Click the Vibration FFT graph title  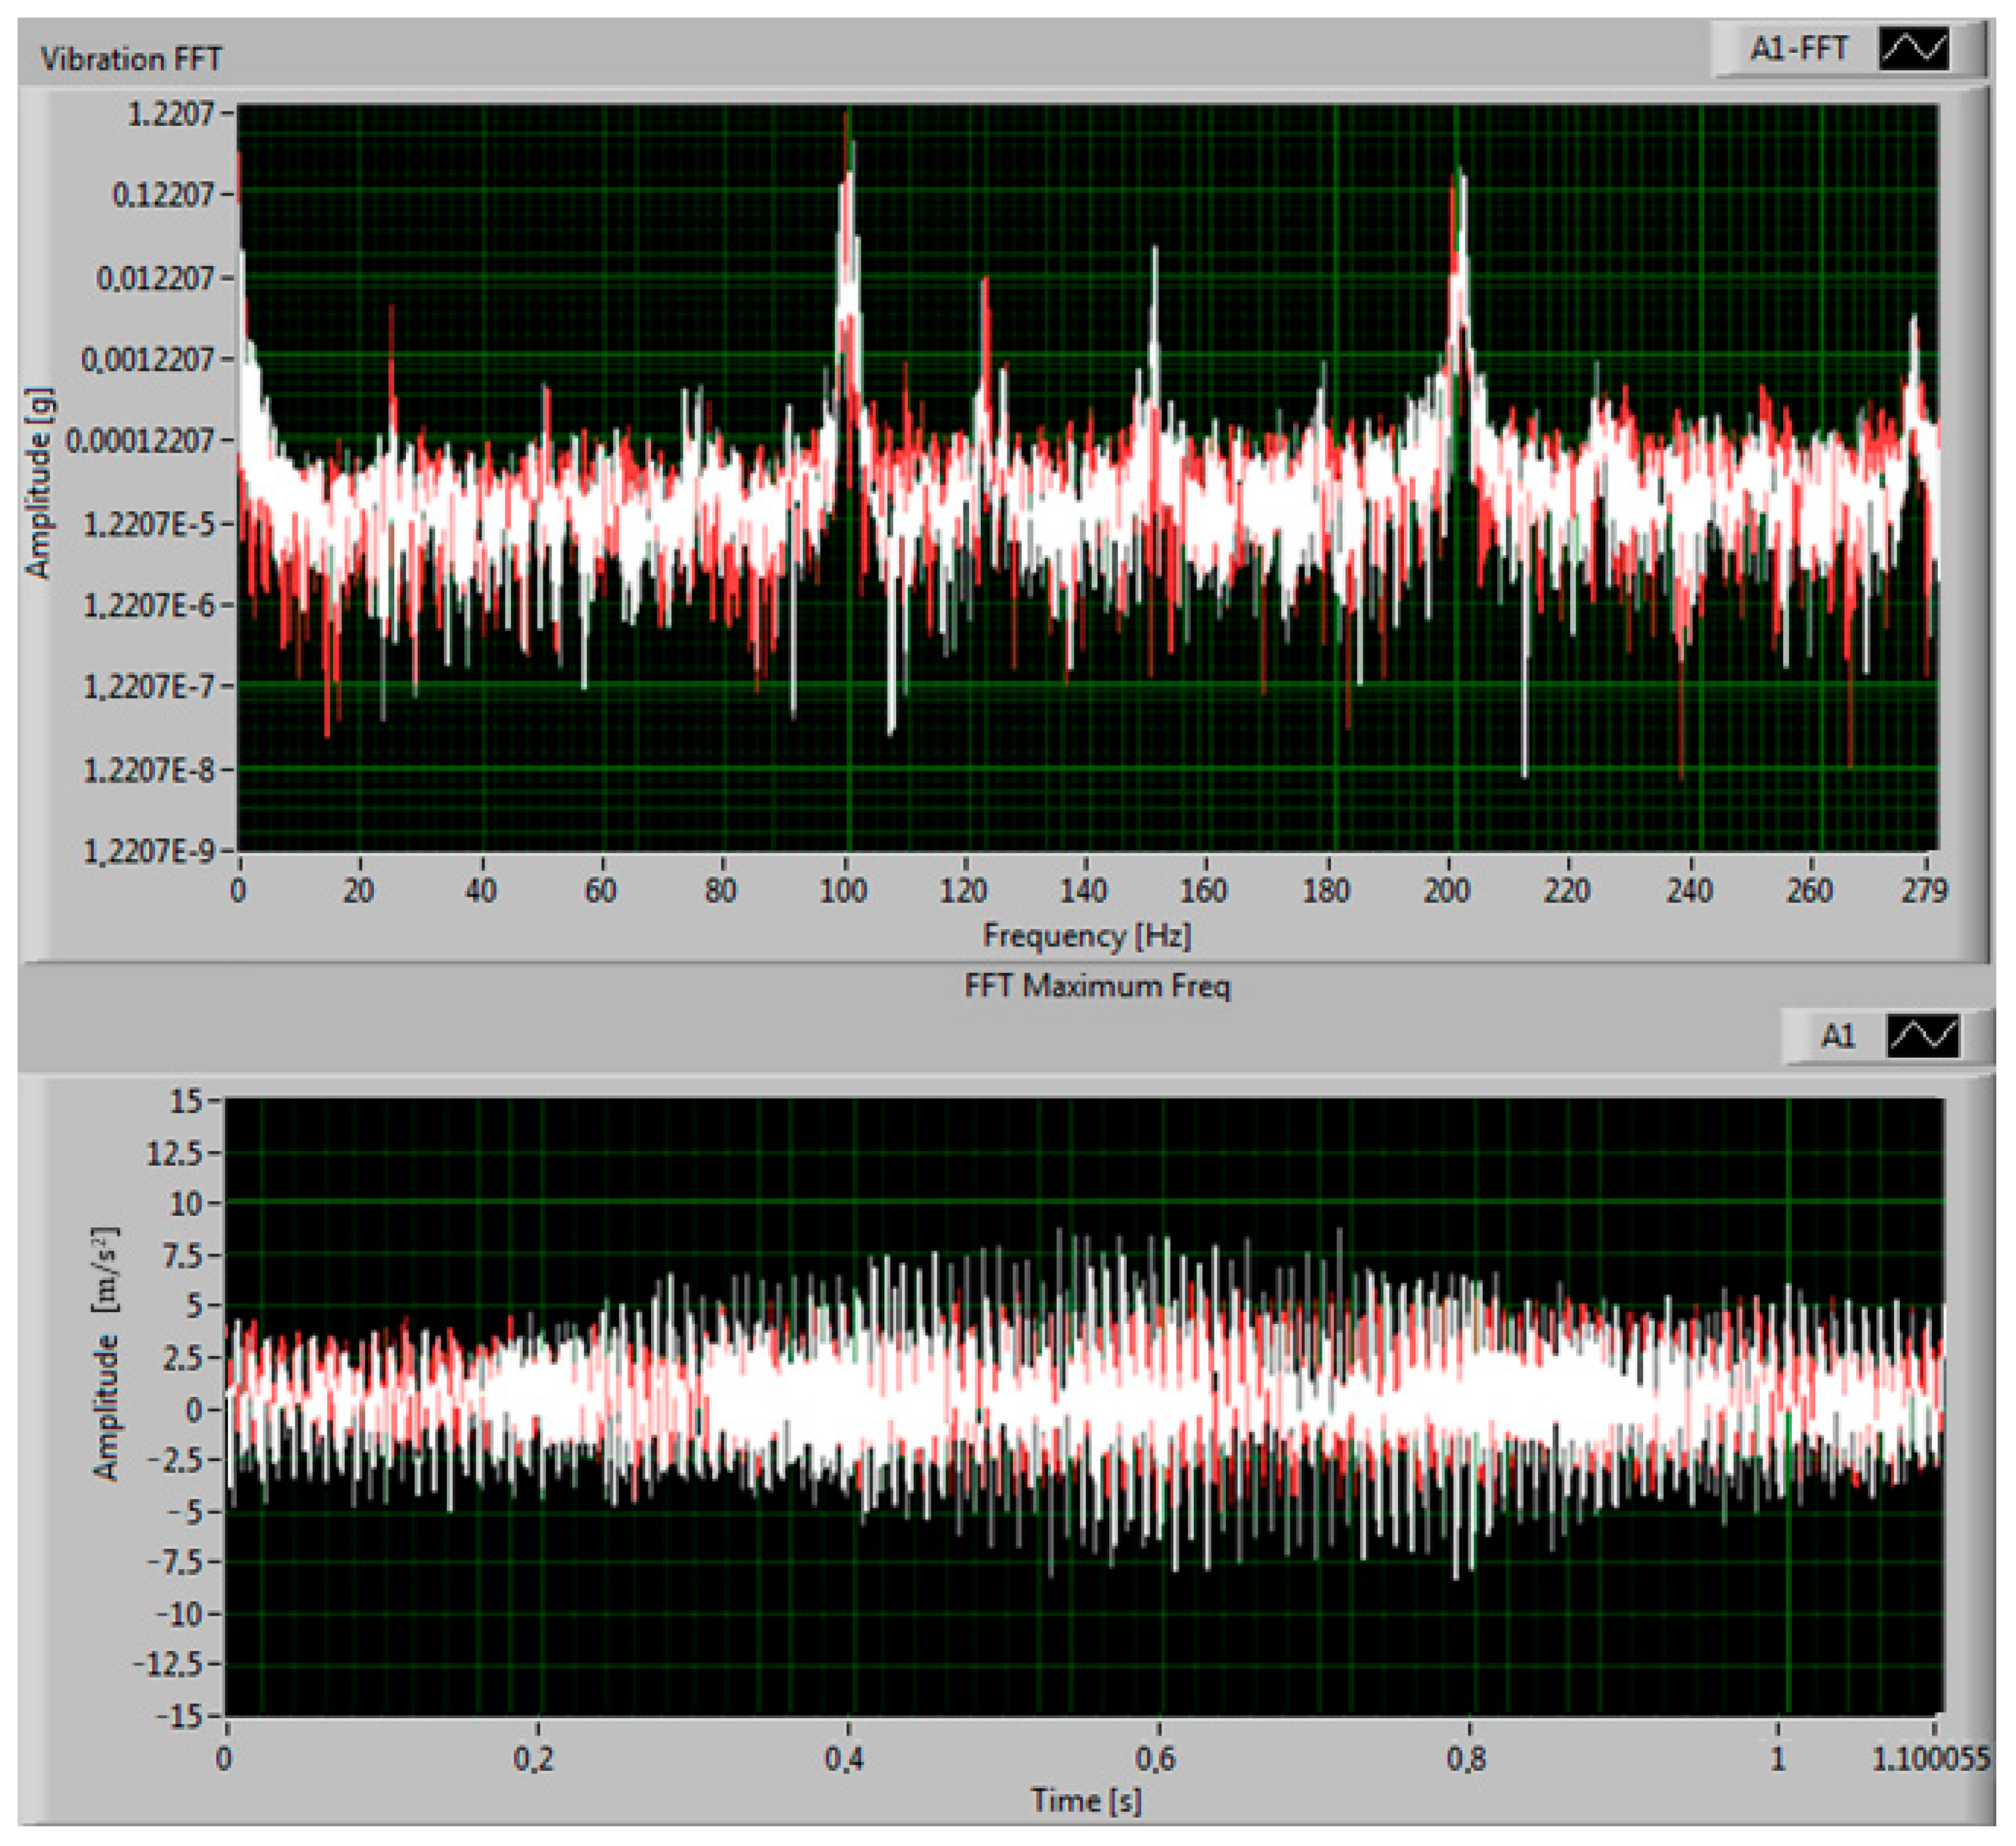[131, 59]
